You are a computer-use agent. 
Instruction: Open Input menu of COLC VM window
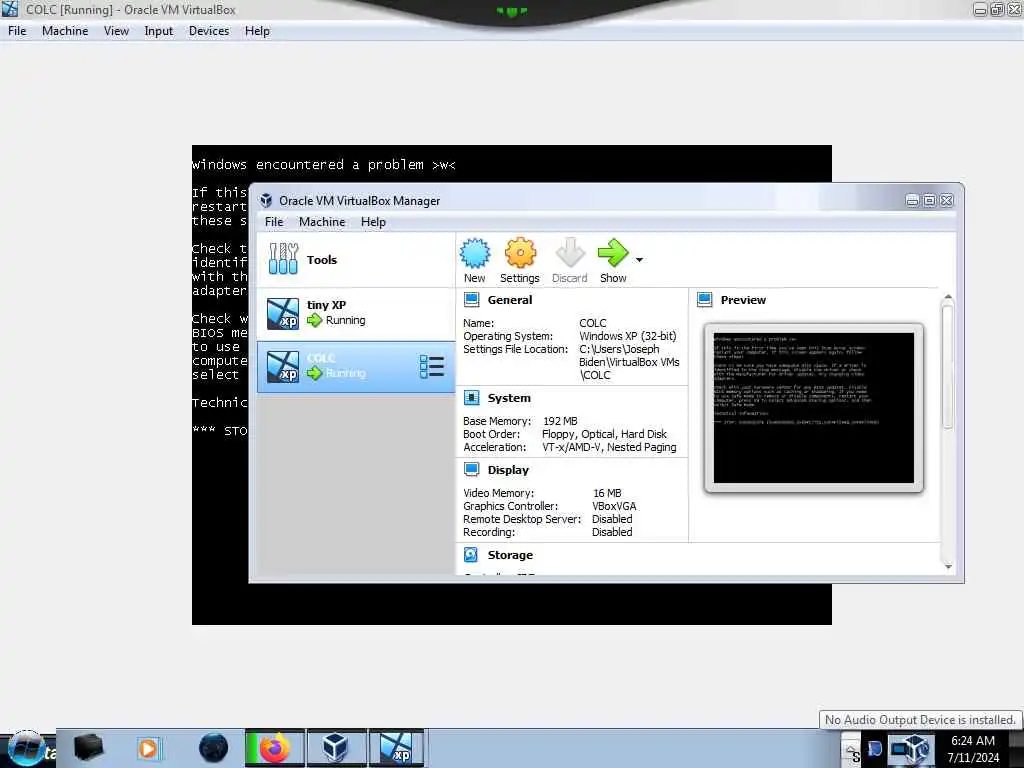click(159, 31)
